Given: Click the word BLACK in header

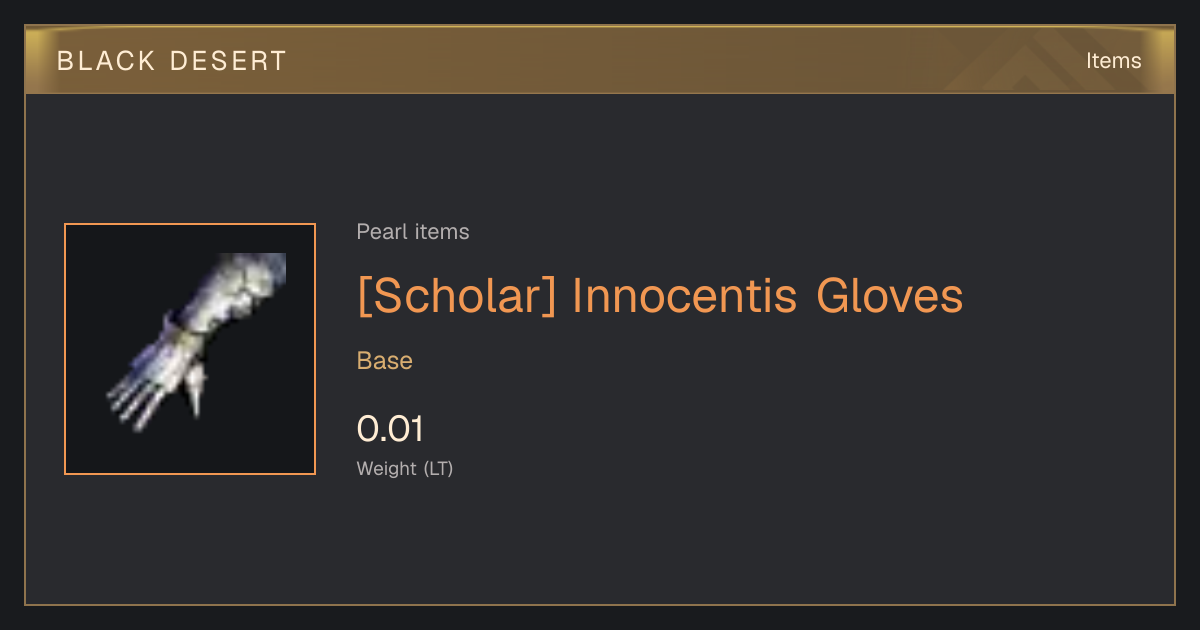Looking at the screenshot, I should (106, 61).
